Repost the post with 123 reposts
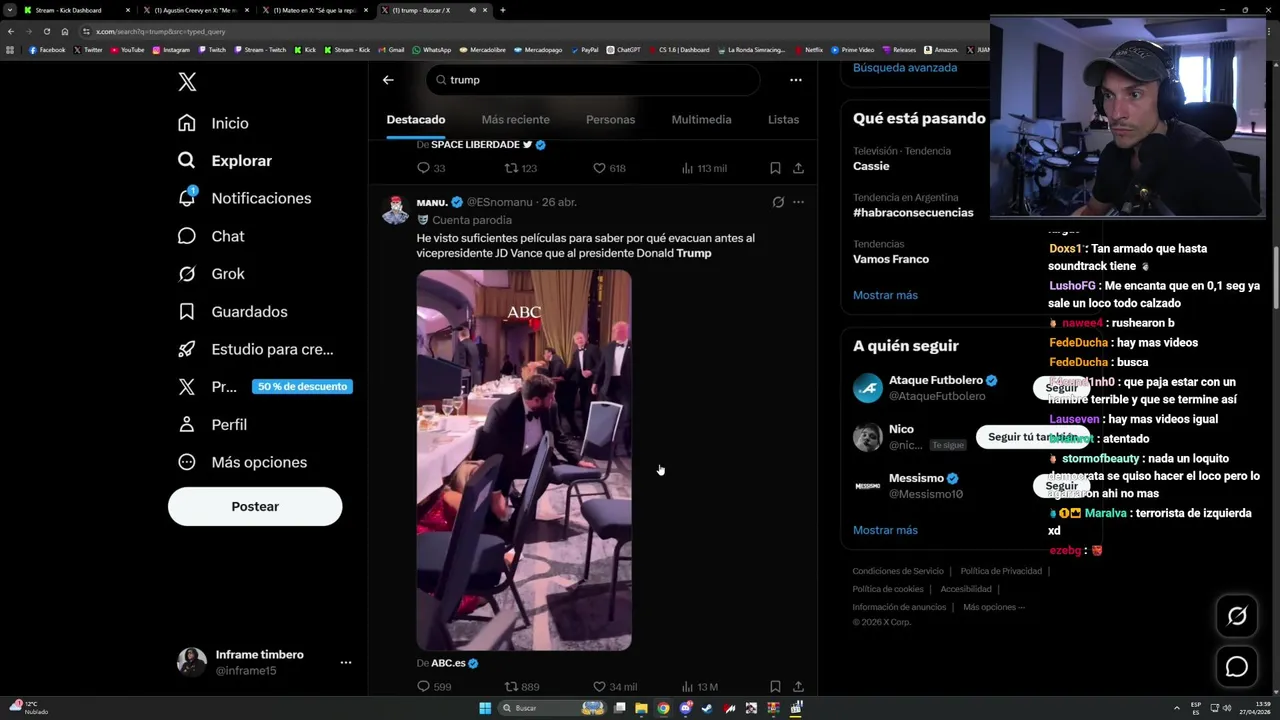 [521, 168]
